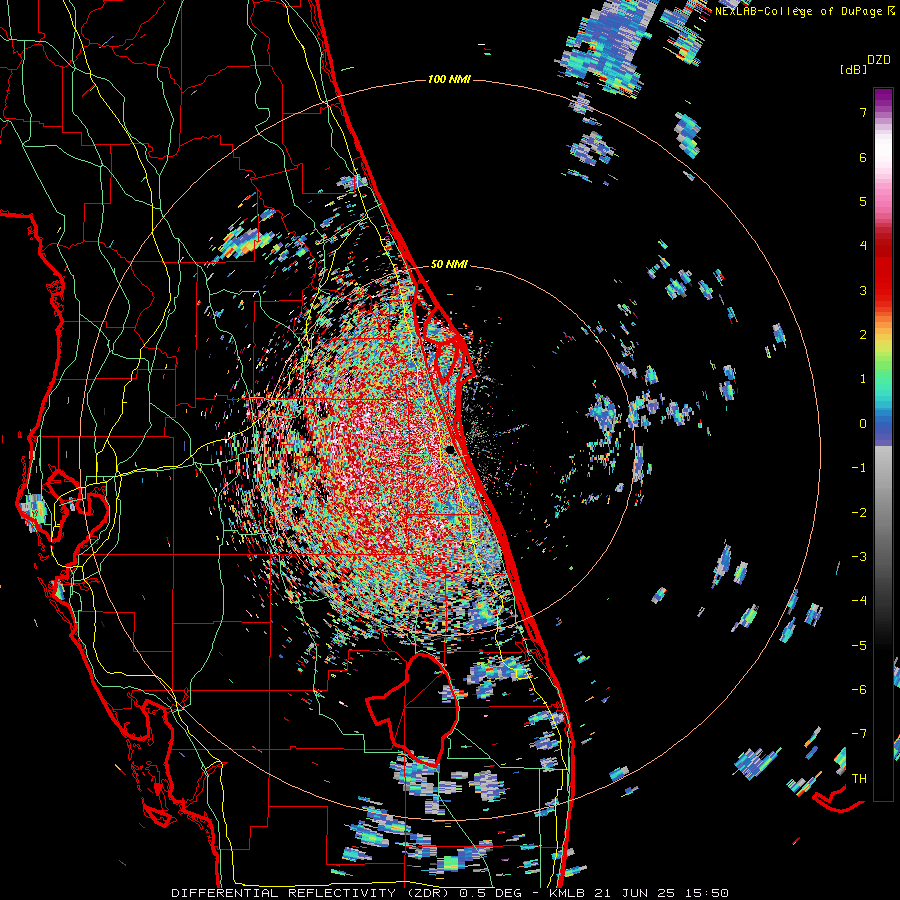Click the 1 dB tick on color scale

pyautogui.click(x=863, y=379)
